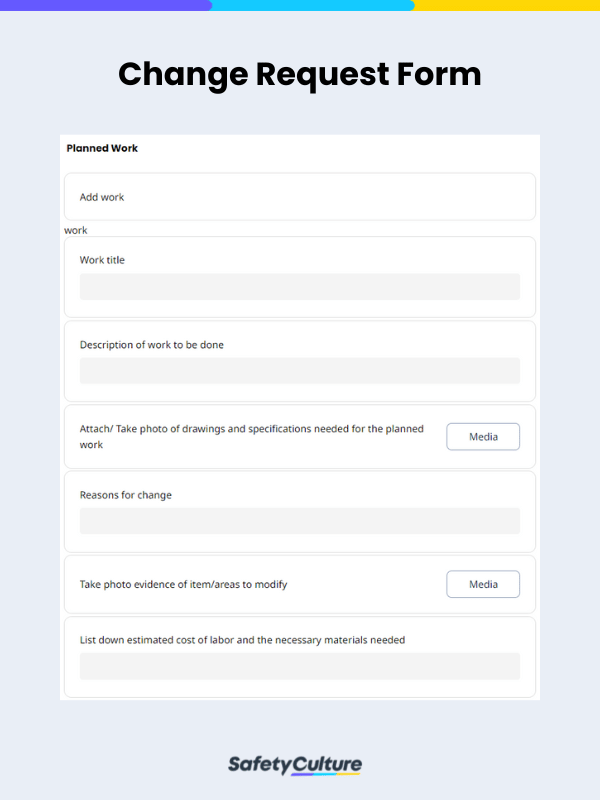Click the small 'work' section label
The height and width of the screenshot is (800, 600).
pos(76,230)
